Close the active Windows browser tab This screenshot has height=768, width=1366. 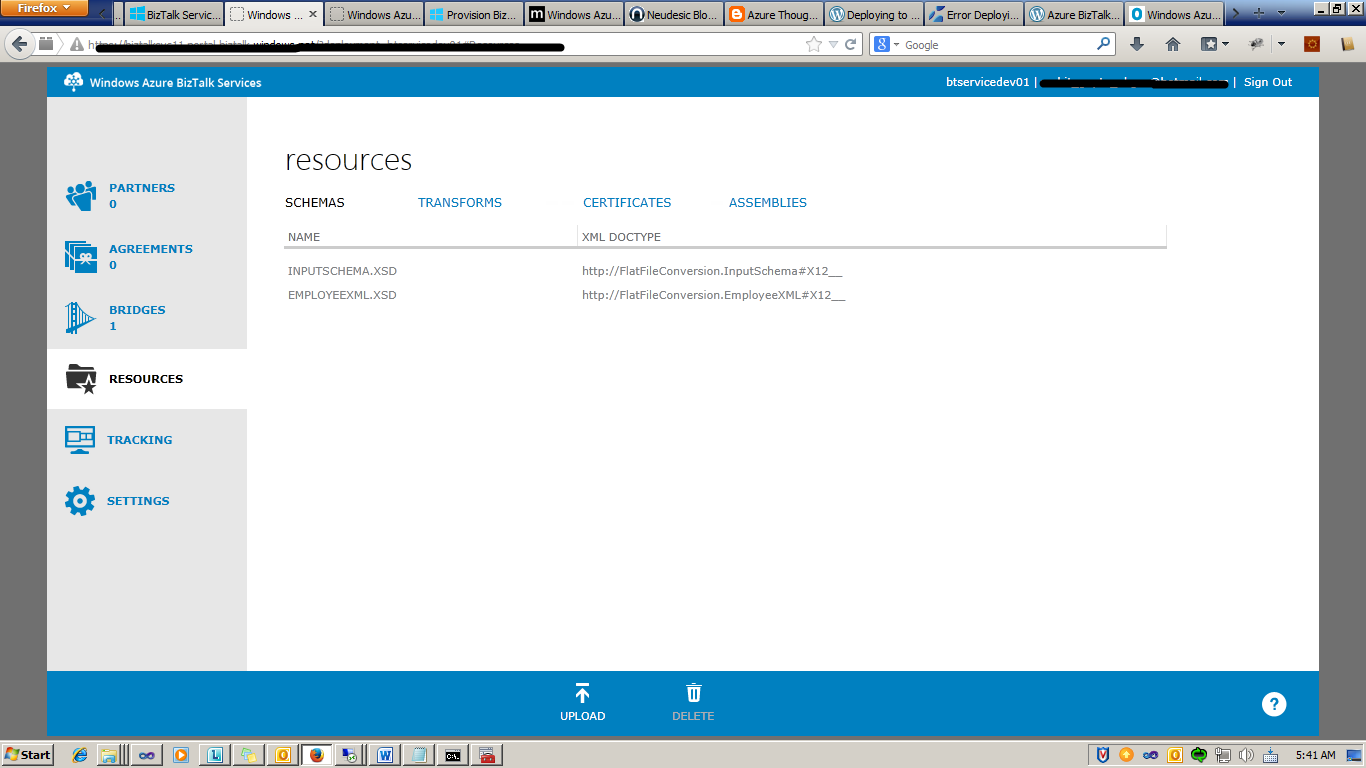pos(312,15)
